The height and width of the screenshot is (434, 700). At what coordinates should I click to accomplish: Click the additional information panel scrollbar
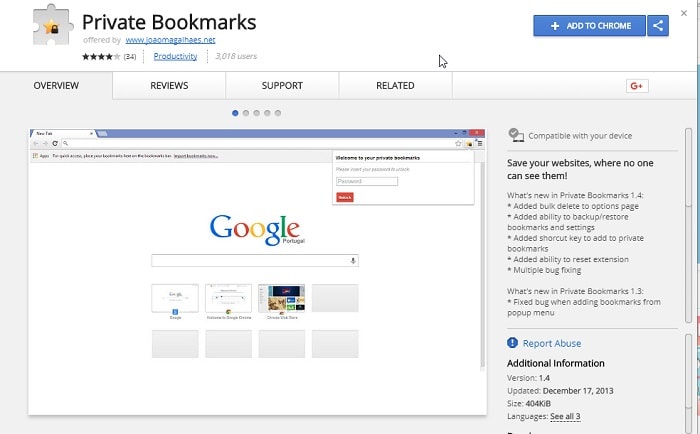689,383
